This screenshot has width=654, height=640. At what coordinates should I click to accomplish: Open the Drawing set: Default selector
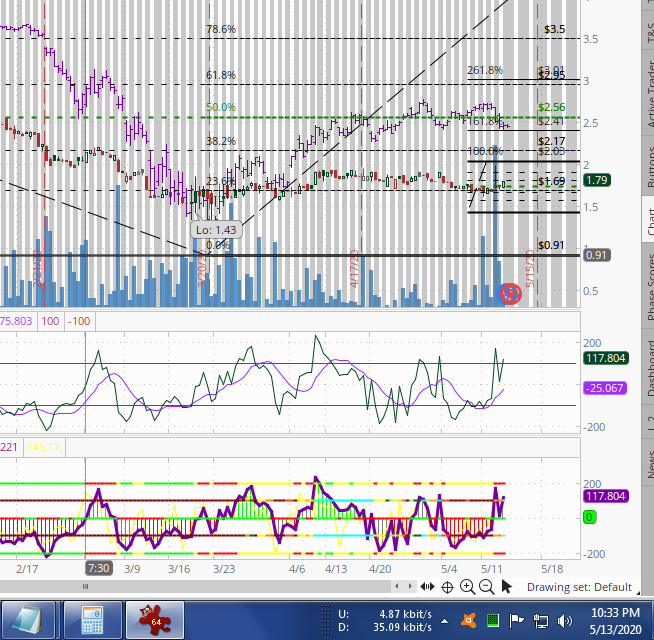(579, 587)
